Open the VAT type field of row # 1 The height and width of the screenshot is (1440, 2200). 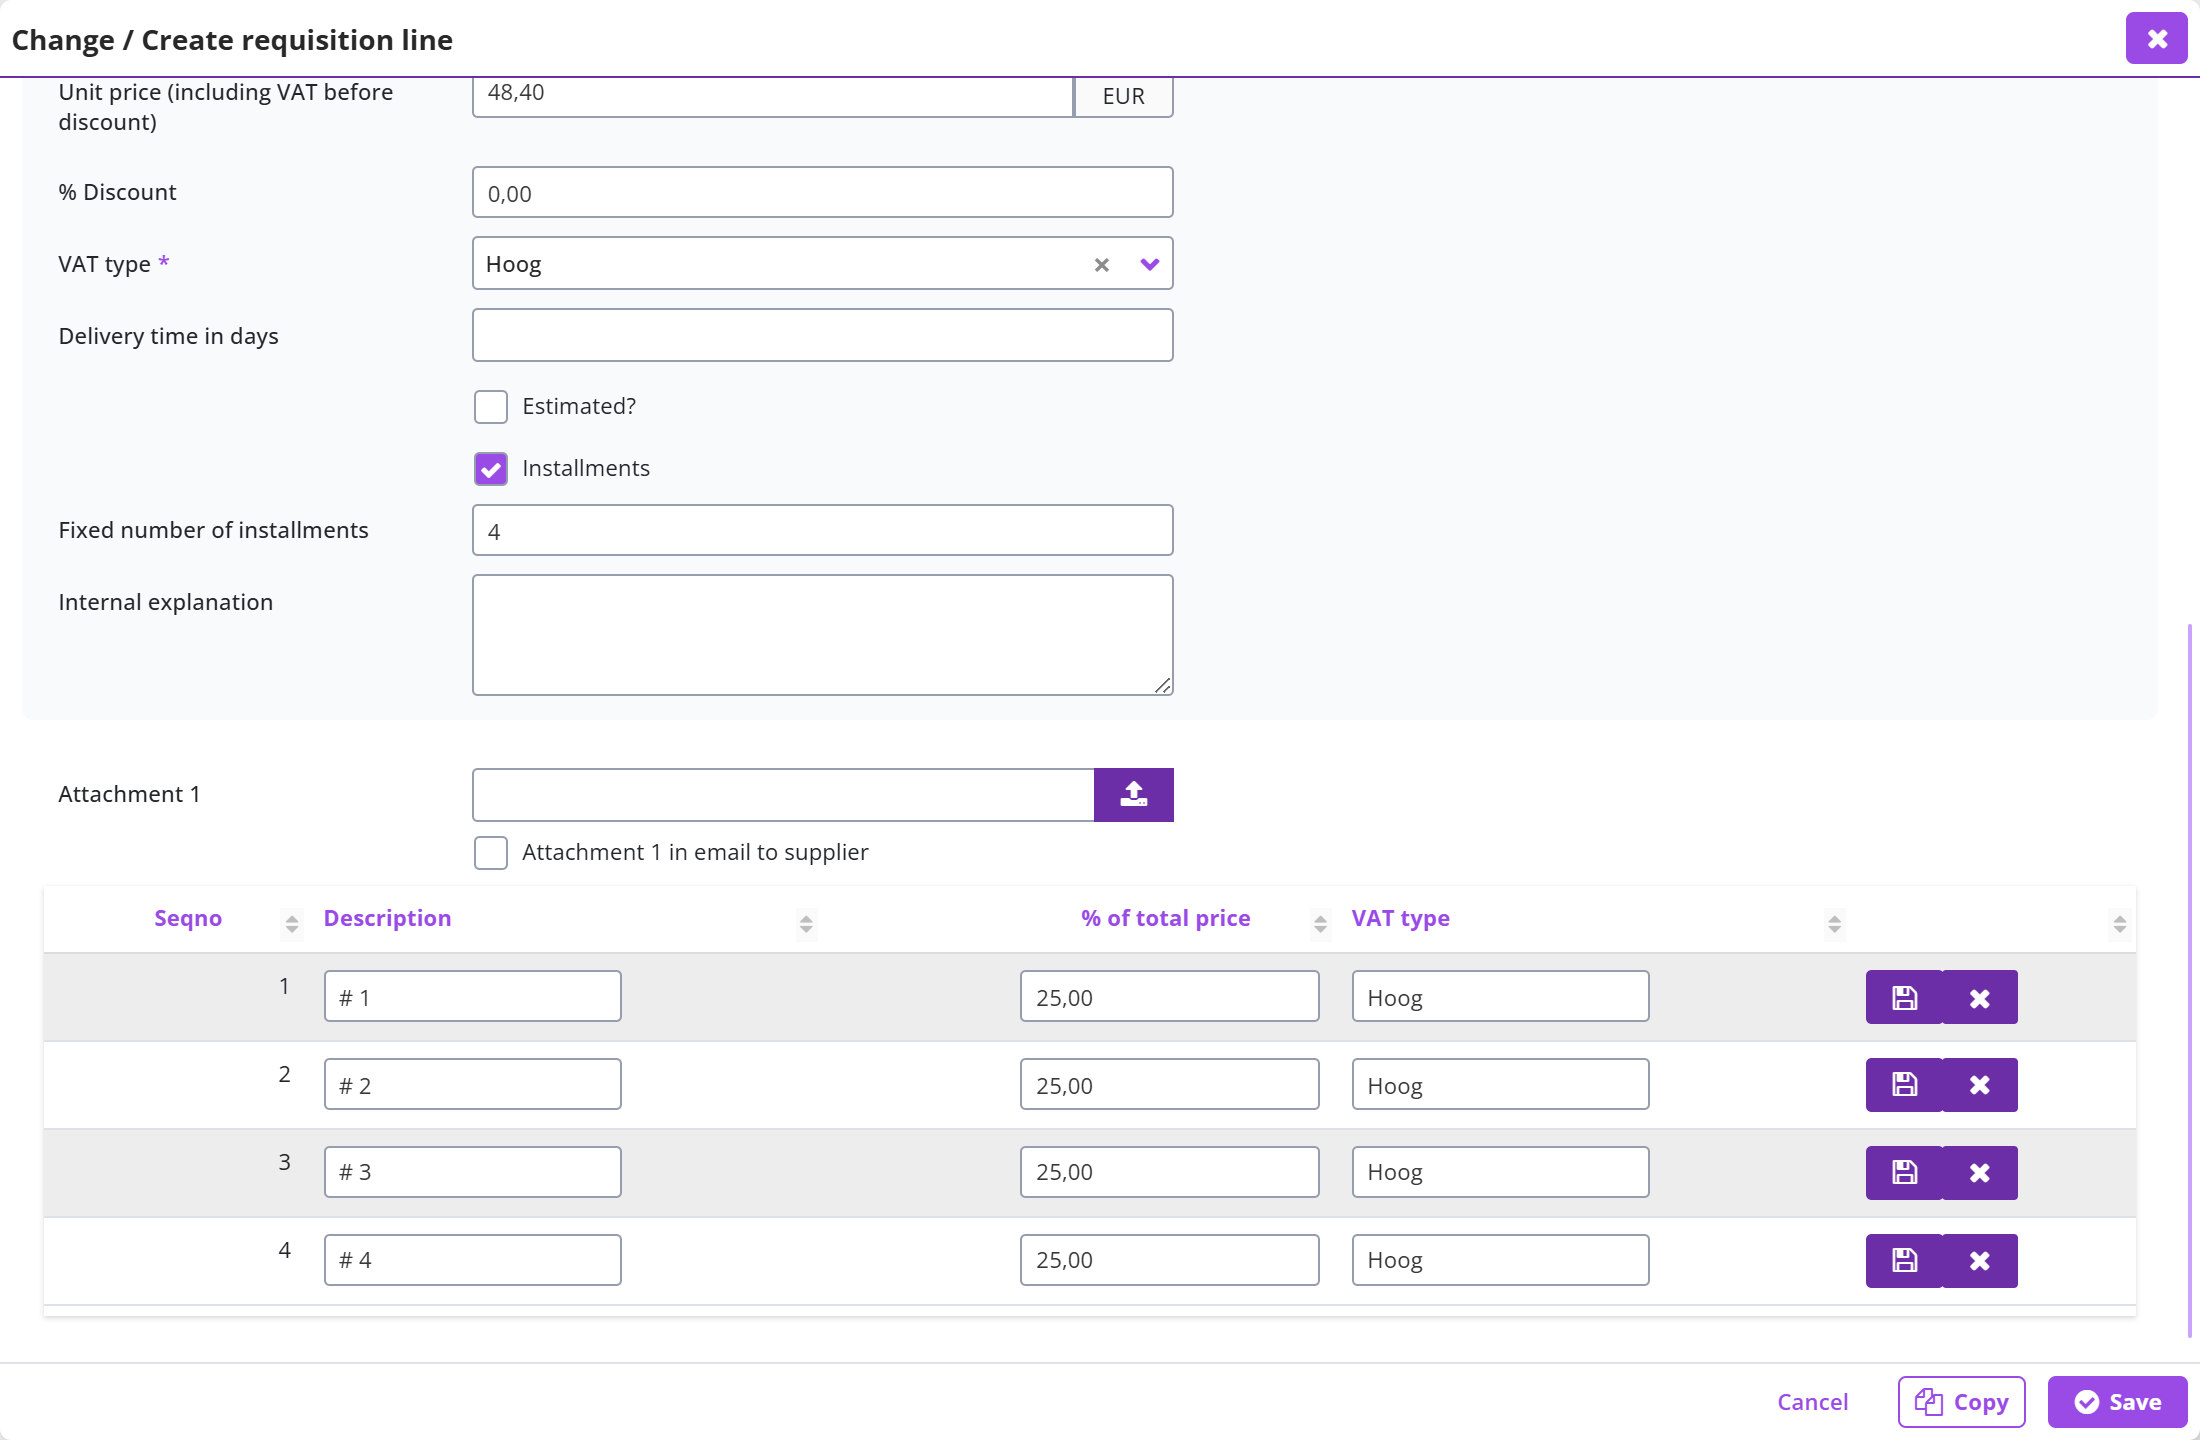tap(1500, 996)
